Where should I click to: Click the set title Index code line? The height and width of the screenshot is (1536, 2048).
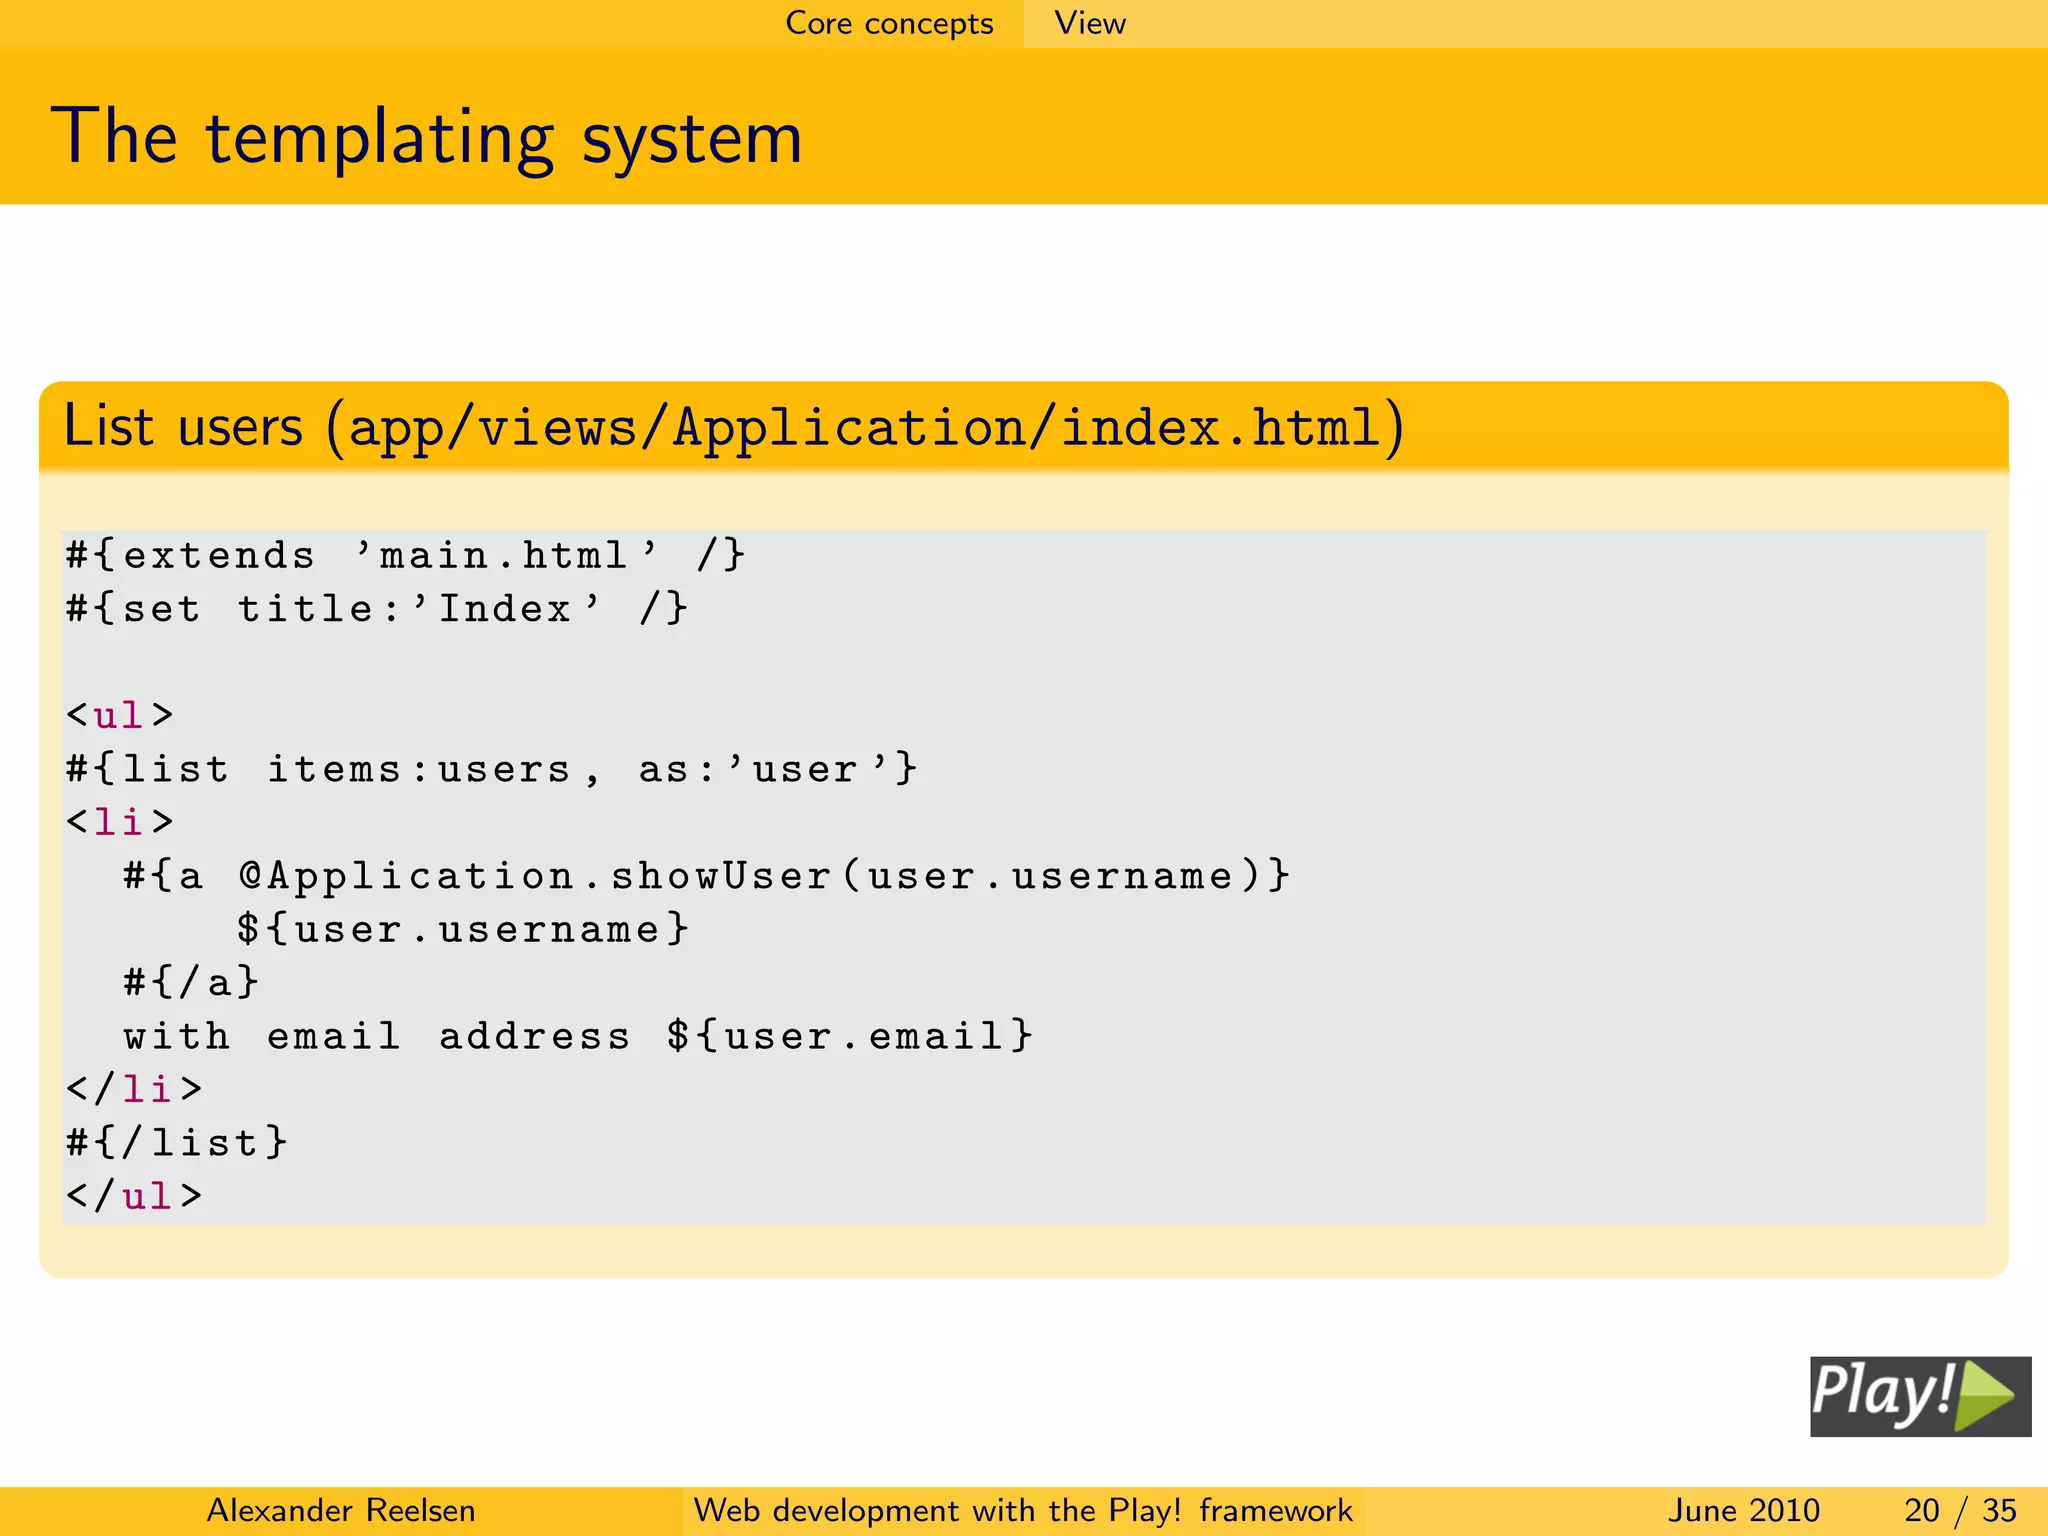pyautogui.click(x=376, y=608)
